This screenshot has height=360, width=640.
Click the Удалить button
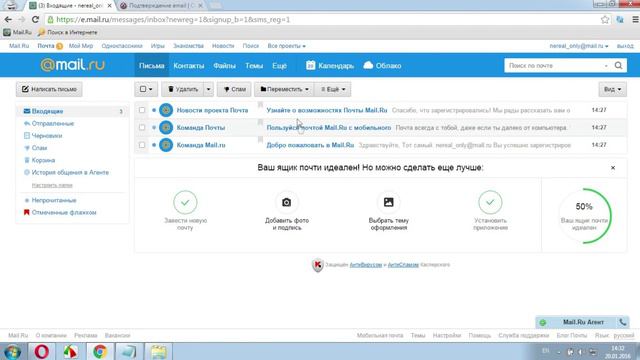pyautogui.click(x=182, y=89)
